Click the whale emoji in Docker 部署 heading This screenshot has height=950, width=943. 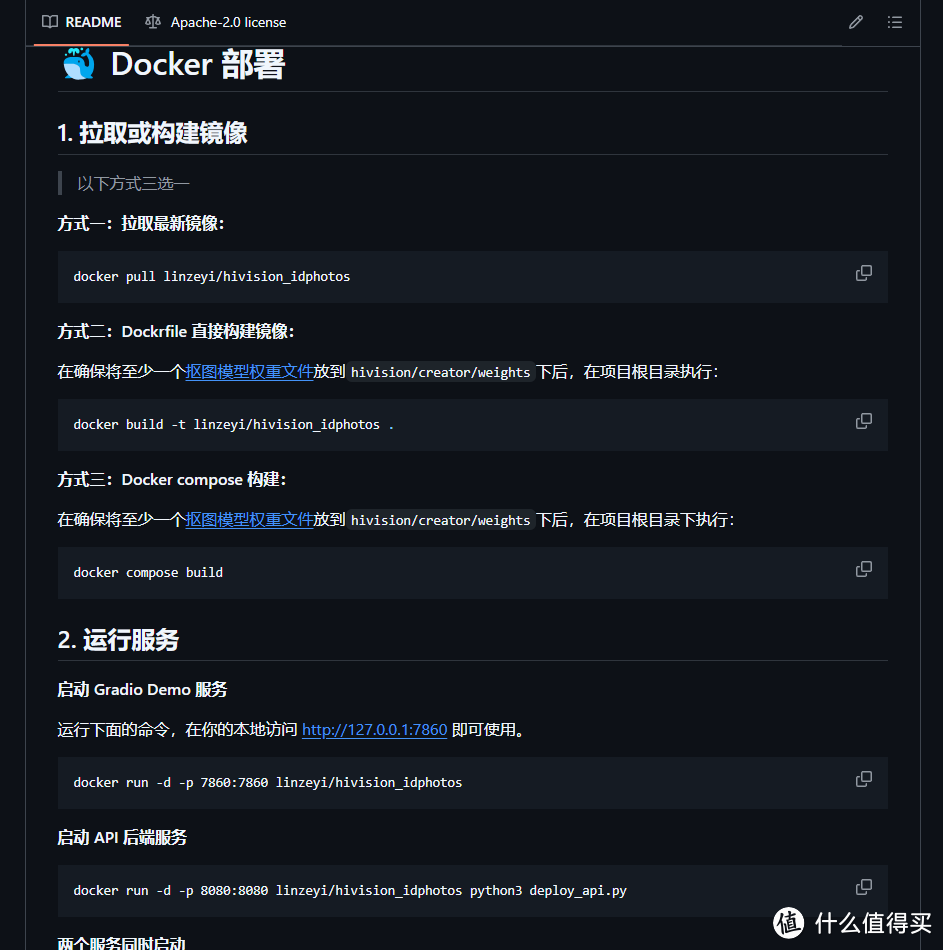point(78,64)
